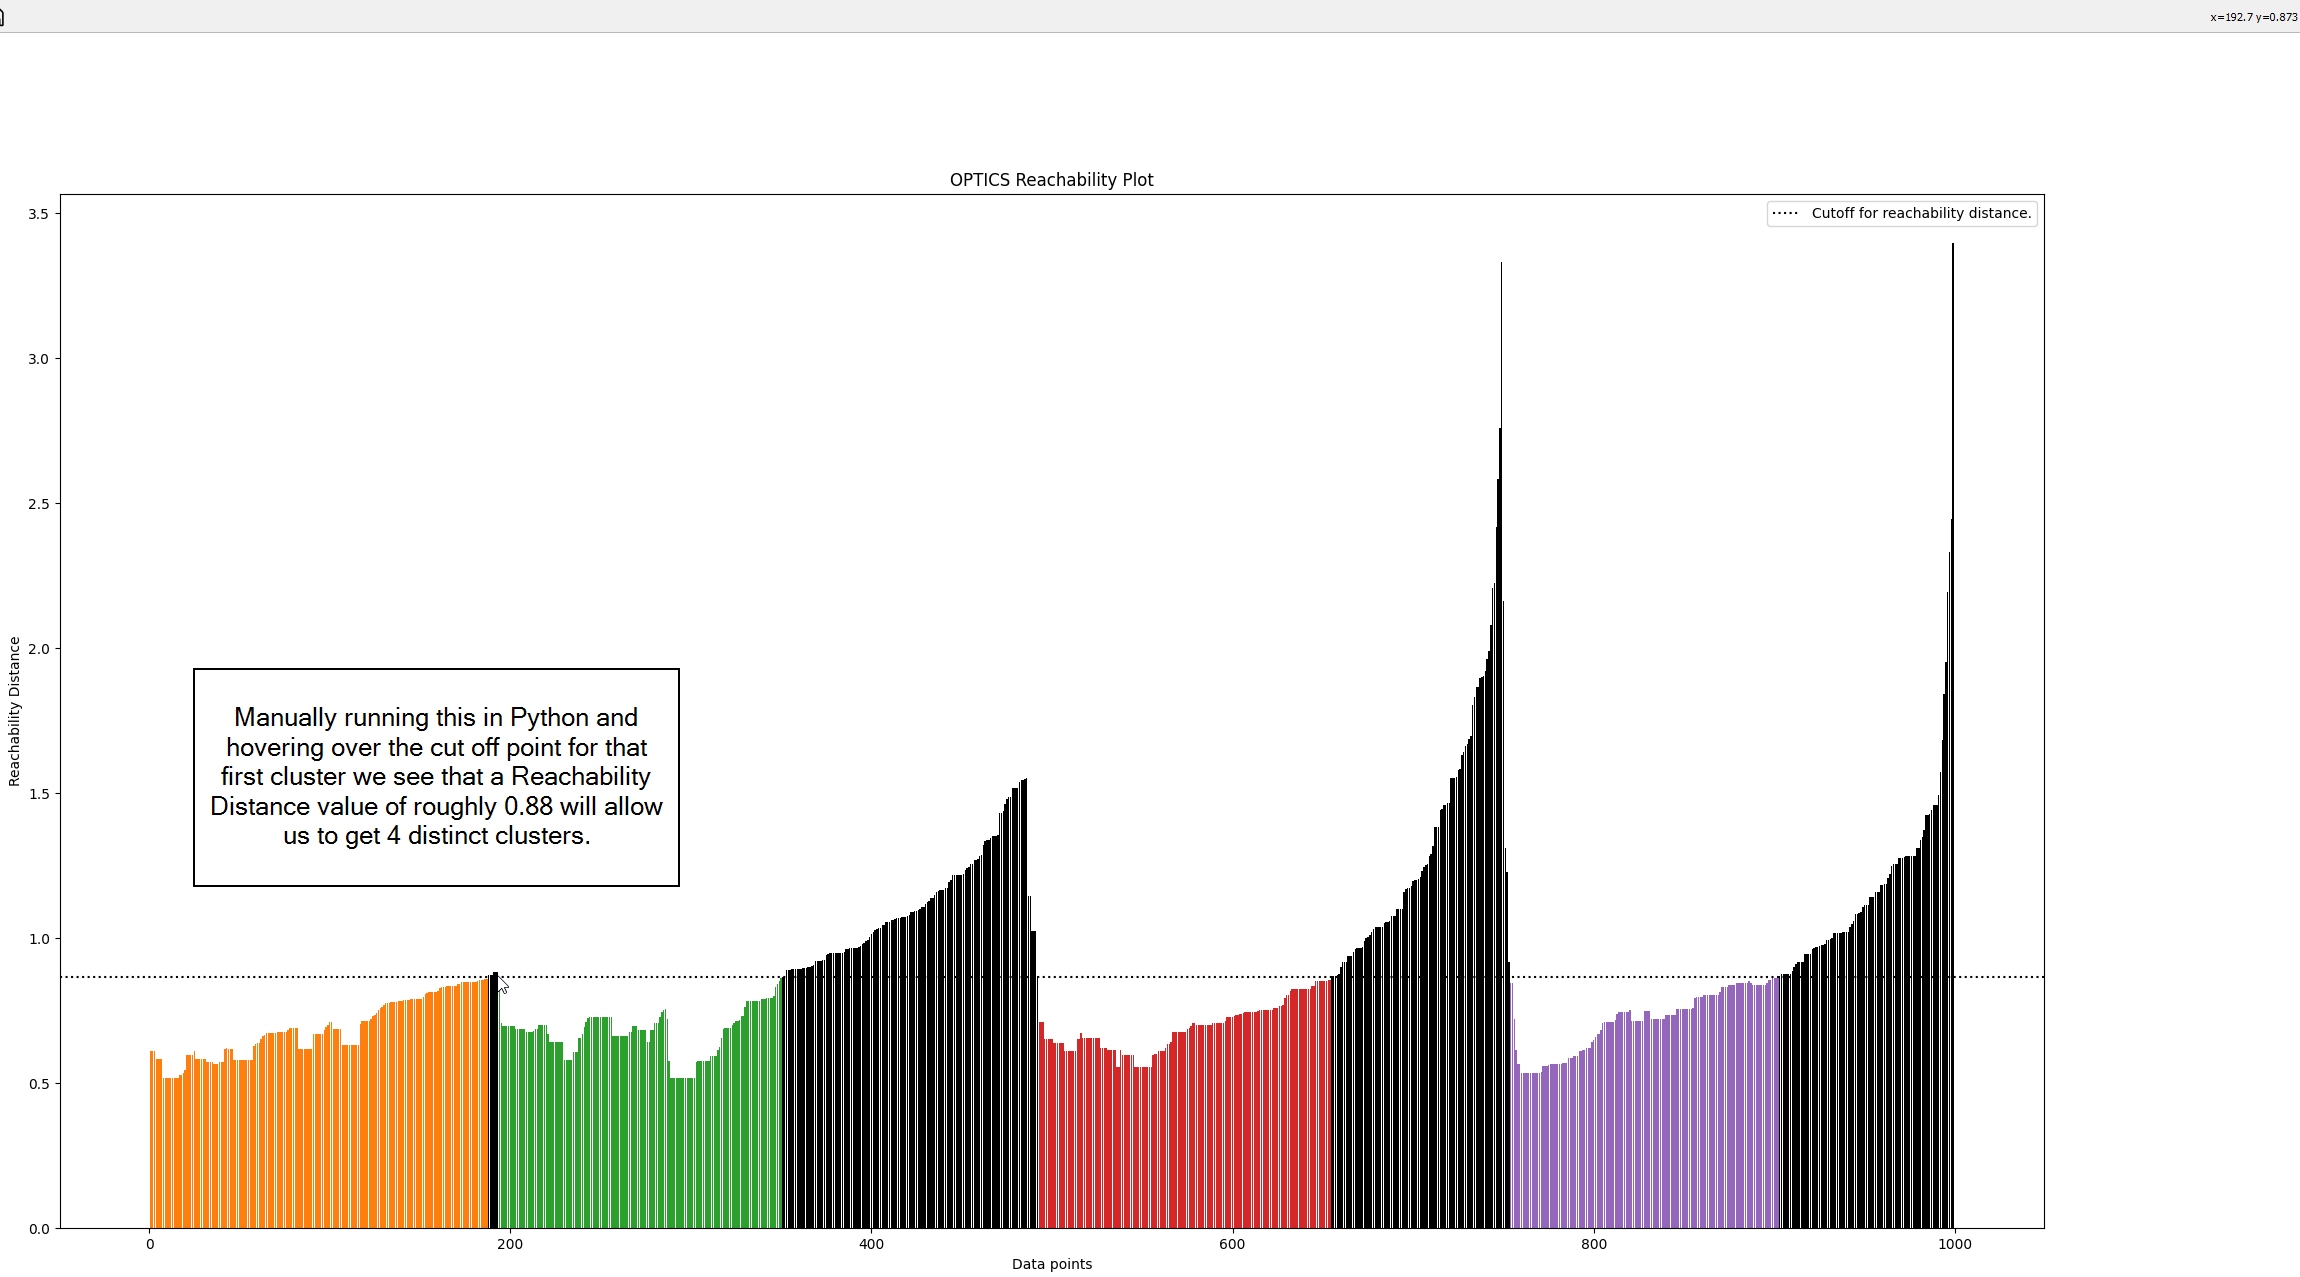The height and width of the screenshot is (1277, 2300).
Task: Click the 'Reachability Distance' y-axis label
Action: [14, 711]
